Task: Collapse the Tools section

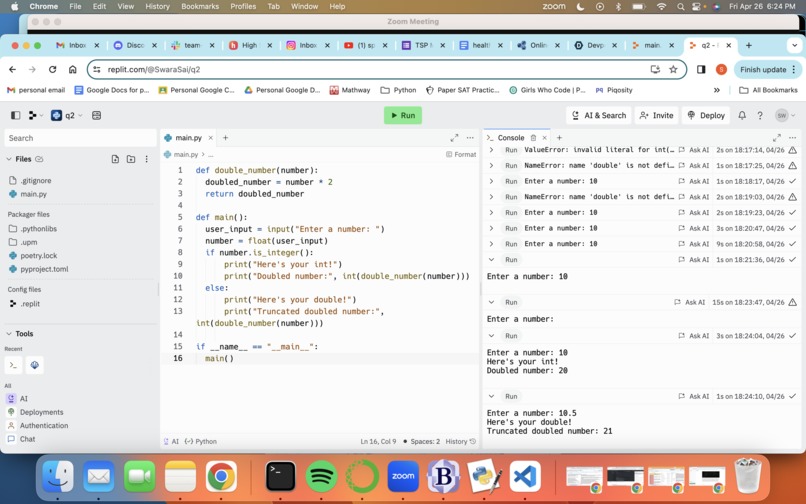Action: point(9,333)
